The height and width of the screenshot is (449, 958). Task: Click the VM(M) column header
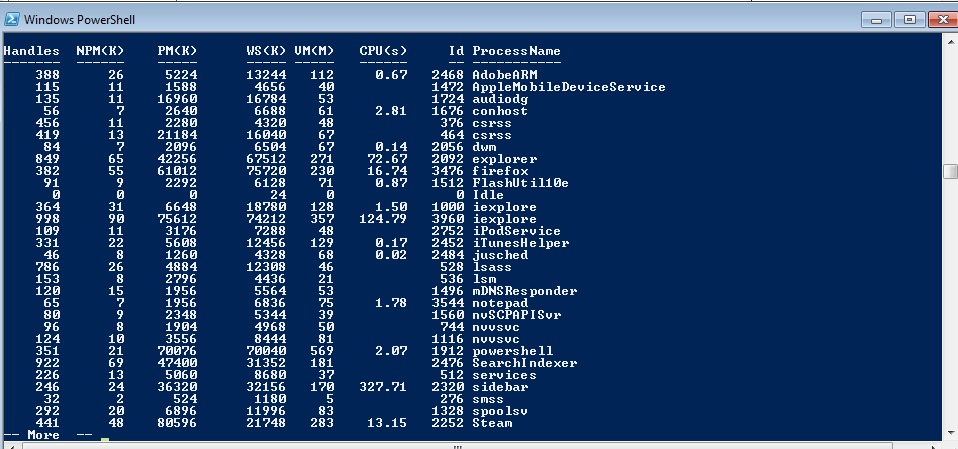coord(314,51)
